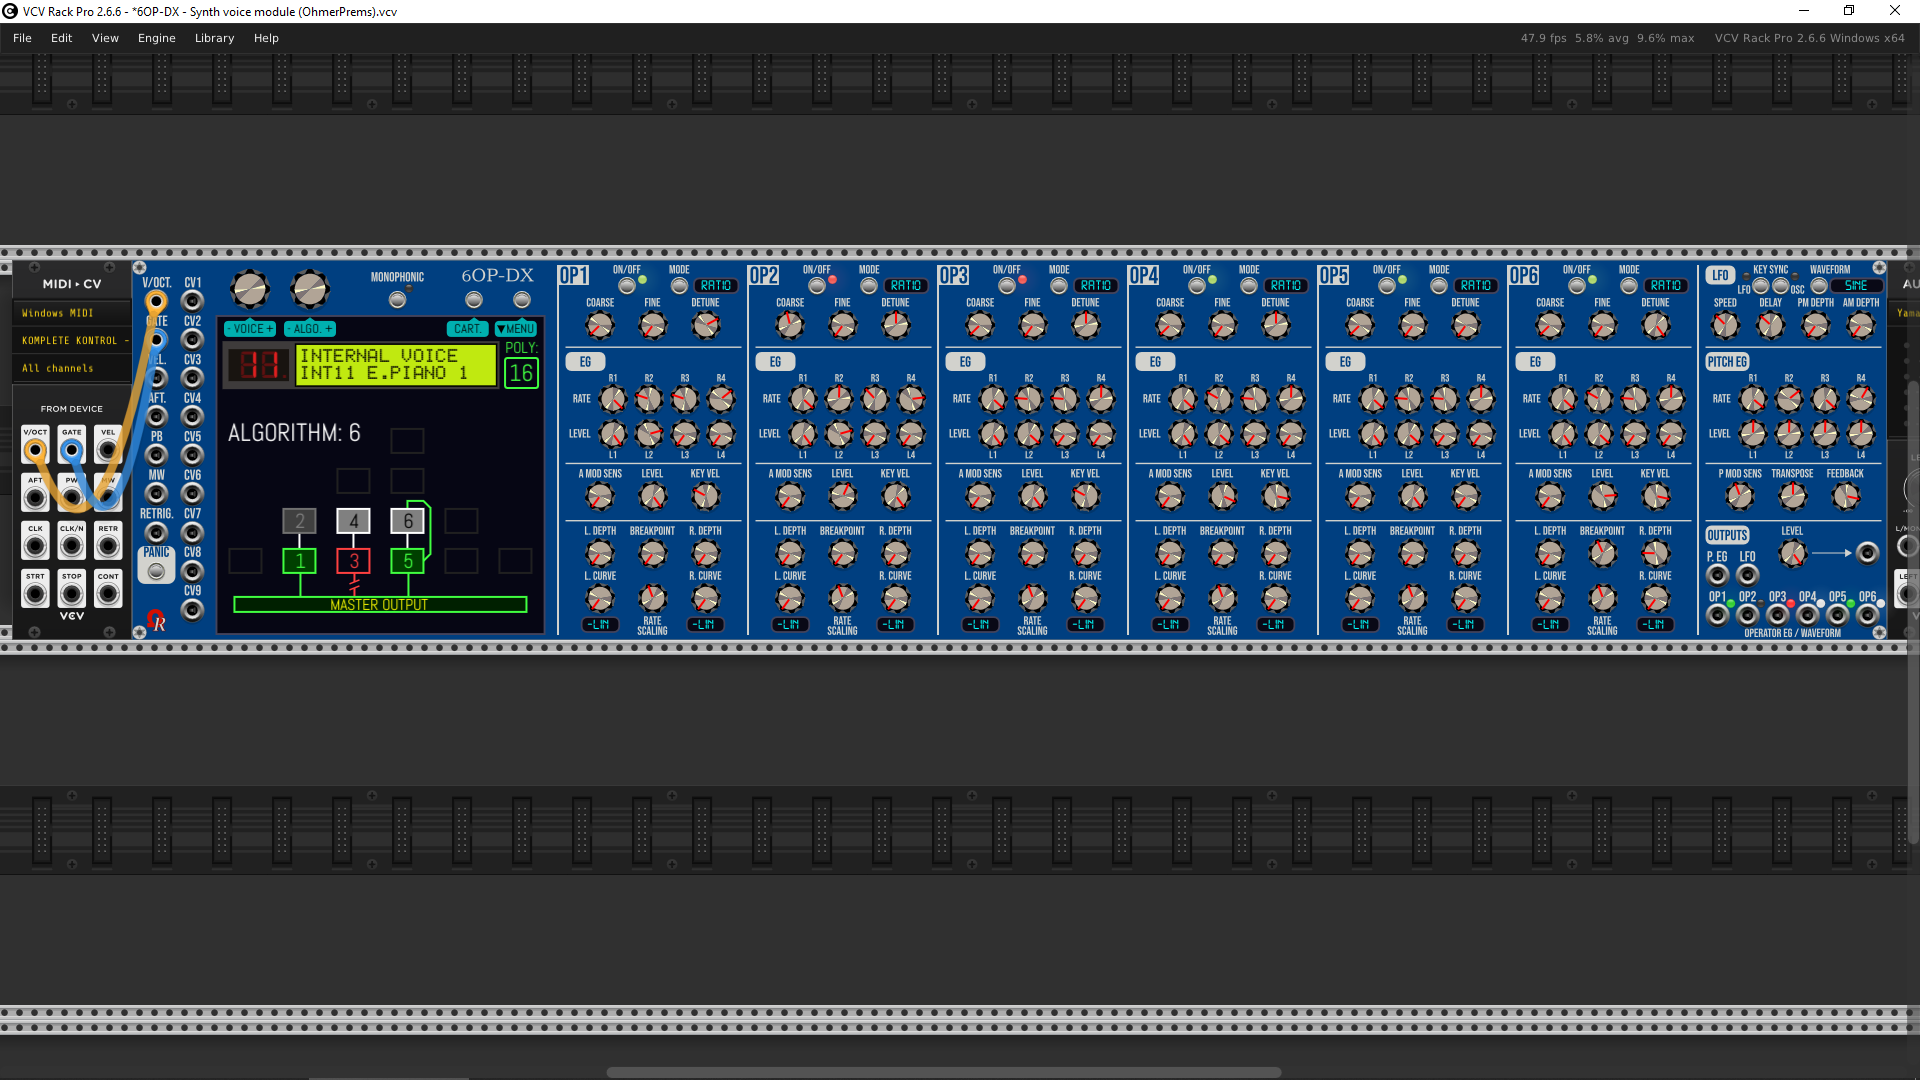Click the MIDI-CV STOP output jack
Screen dimensions: 1920x1080
(71, 594)
